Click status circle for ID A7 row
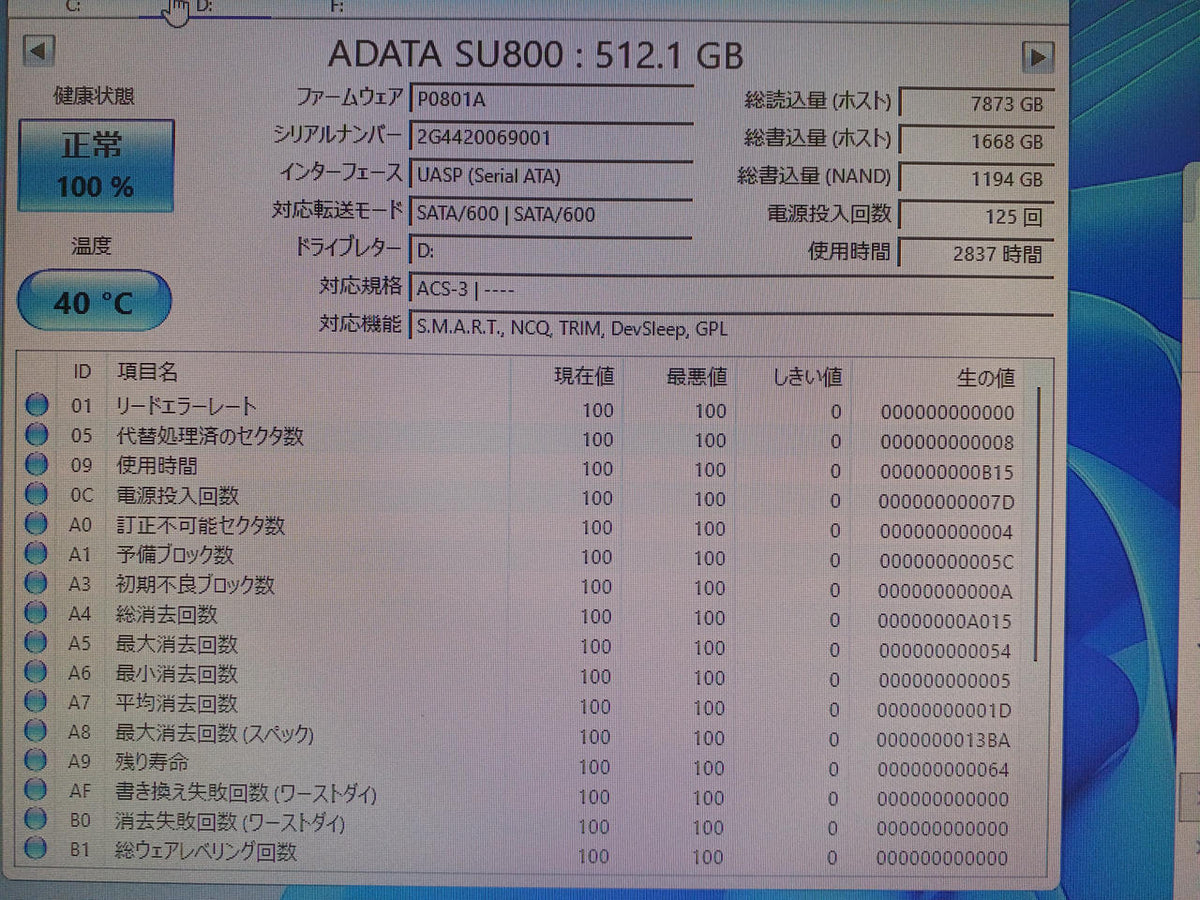Viewport: 1200px width, 900px height. 37,702
